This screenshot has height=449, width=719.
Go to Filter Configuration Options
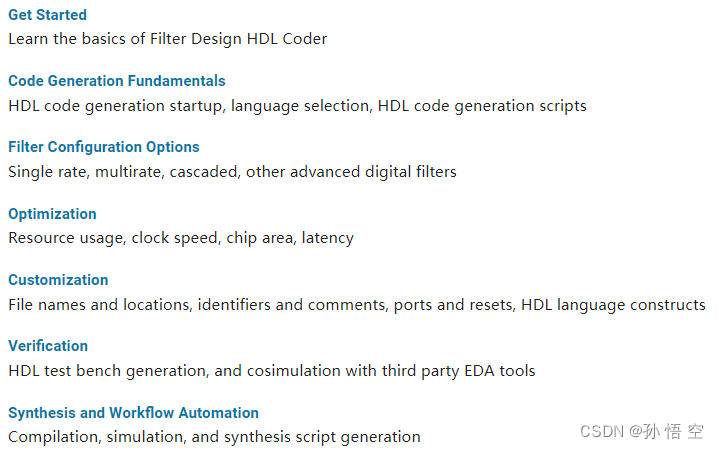[104, 147]
